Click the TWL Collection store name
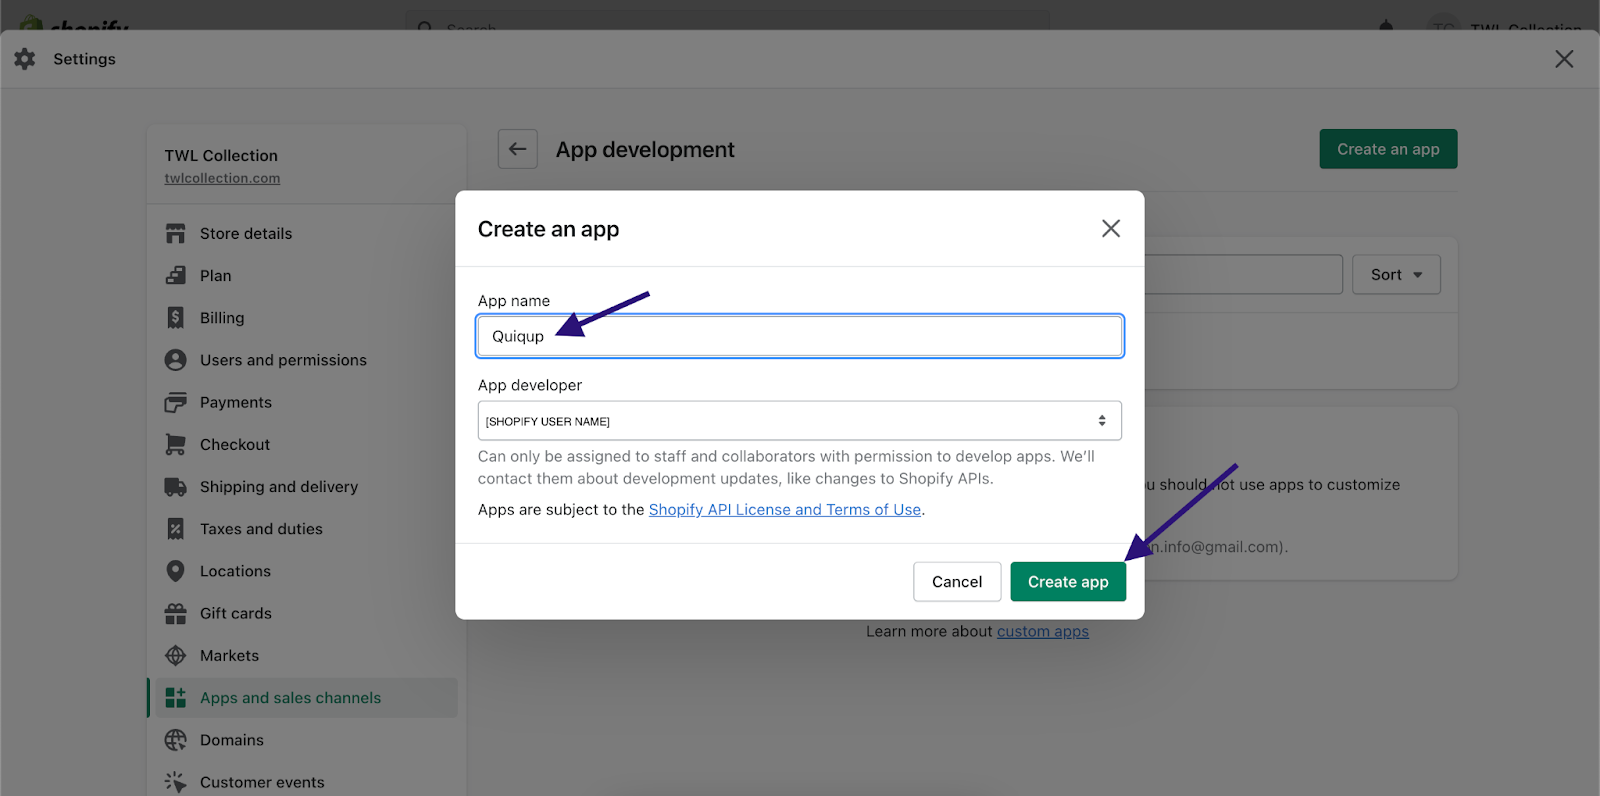The width and height of the screenshot is (1600, 796). (221, 156)
